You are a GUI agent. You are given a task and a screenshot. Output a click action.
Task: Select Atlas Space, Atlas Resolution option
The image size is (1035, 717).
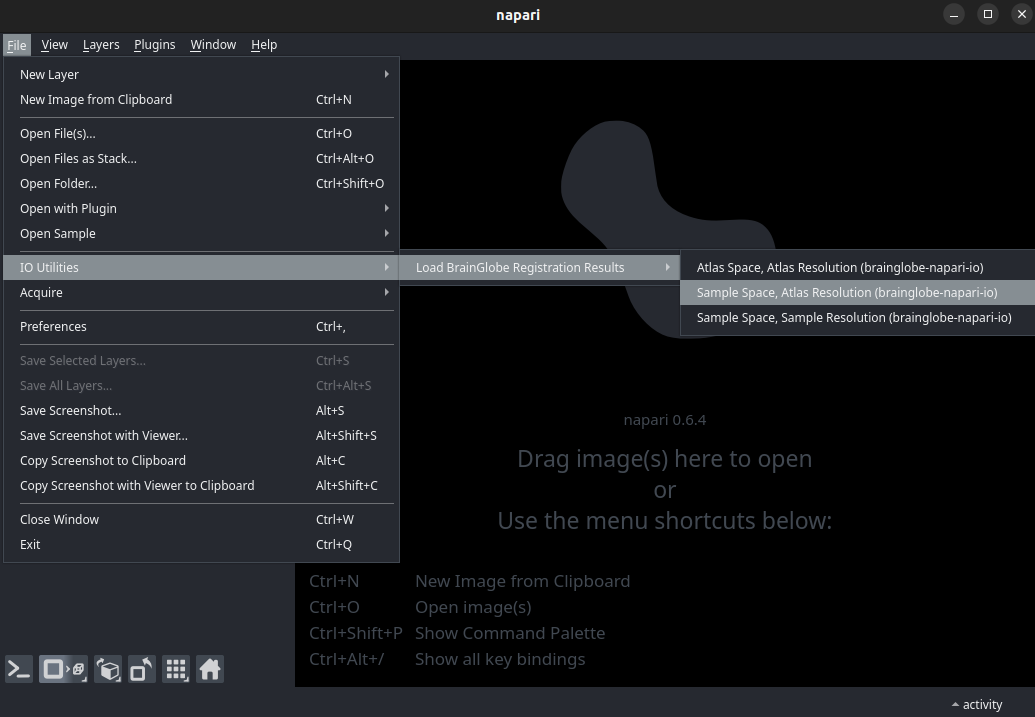pos(857,267)
